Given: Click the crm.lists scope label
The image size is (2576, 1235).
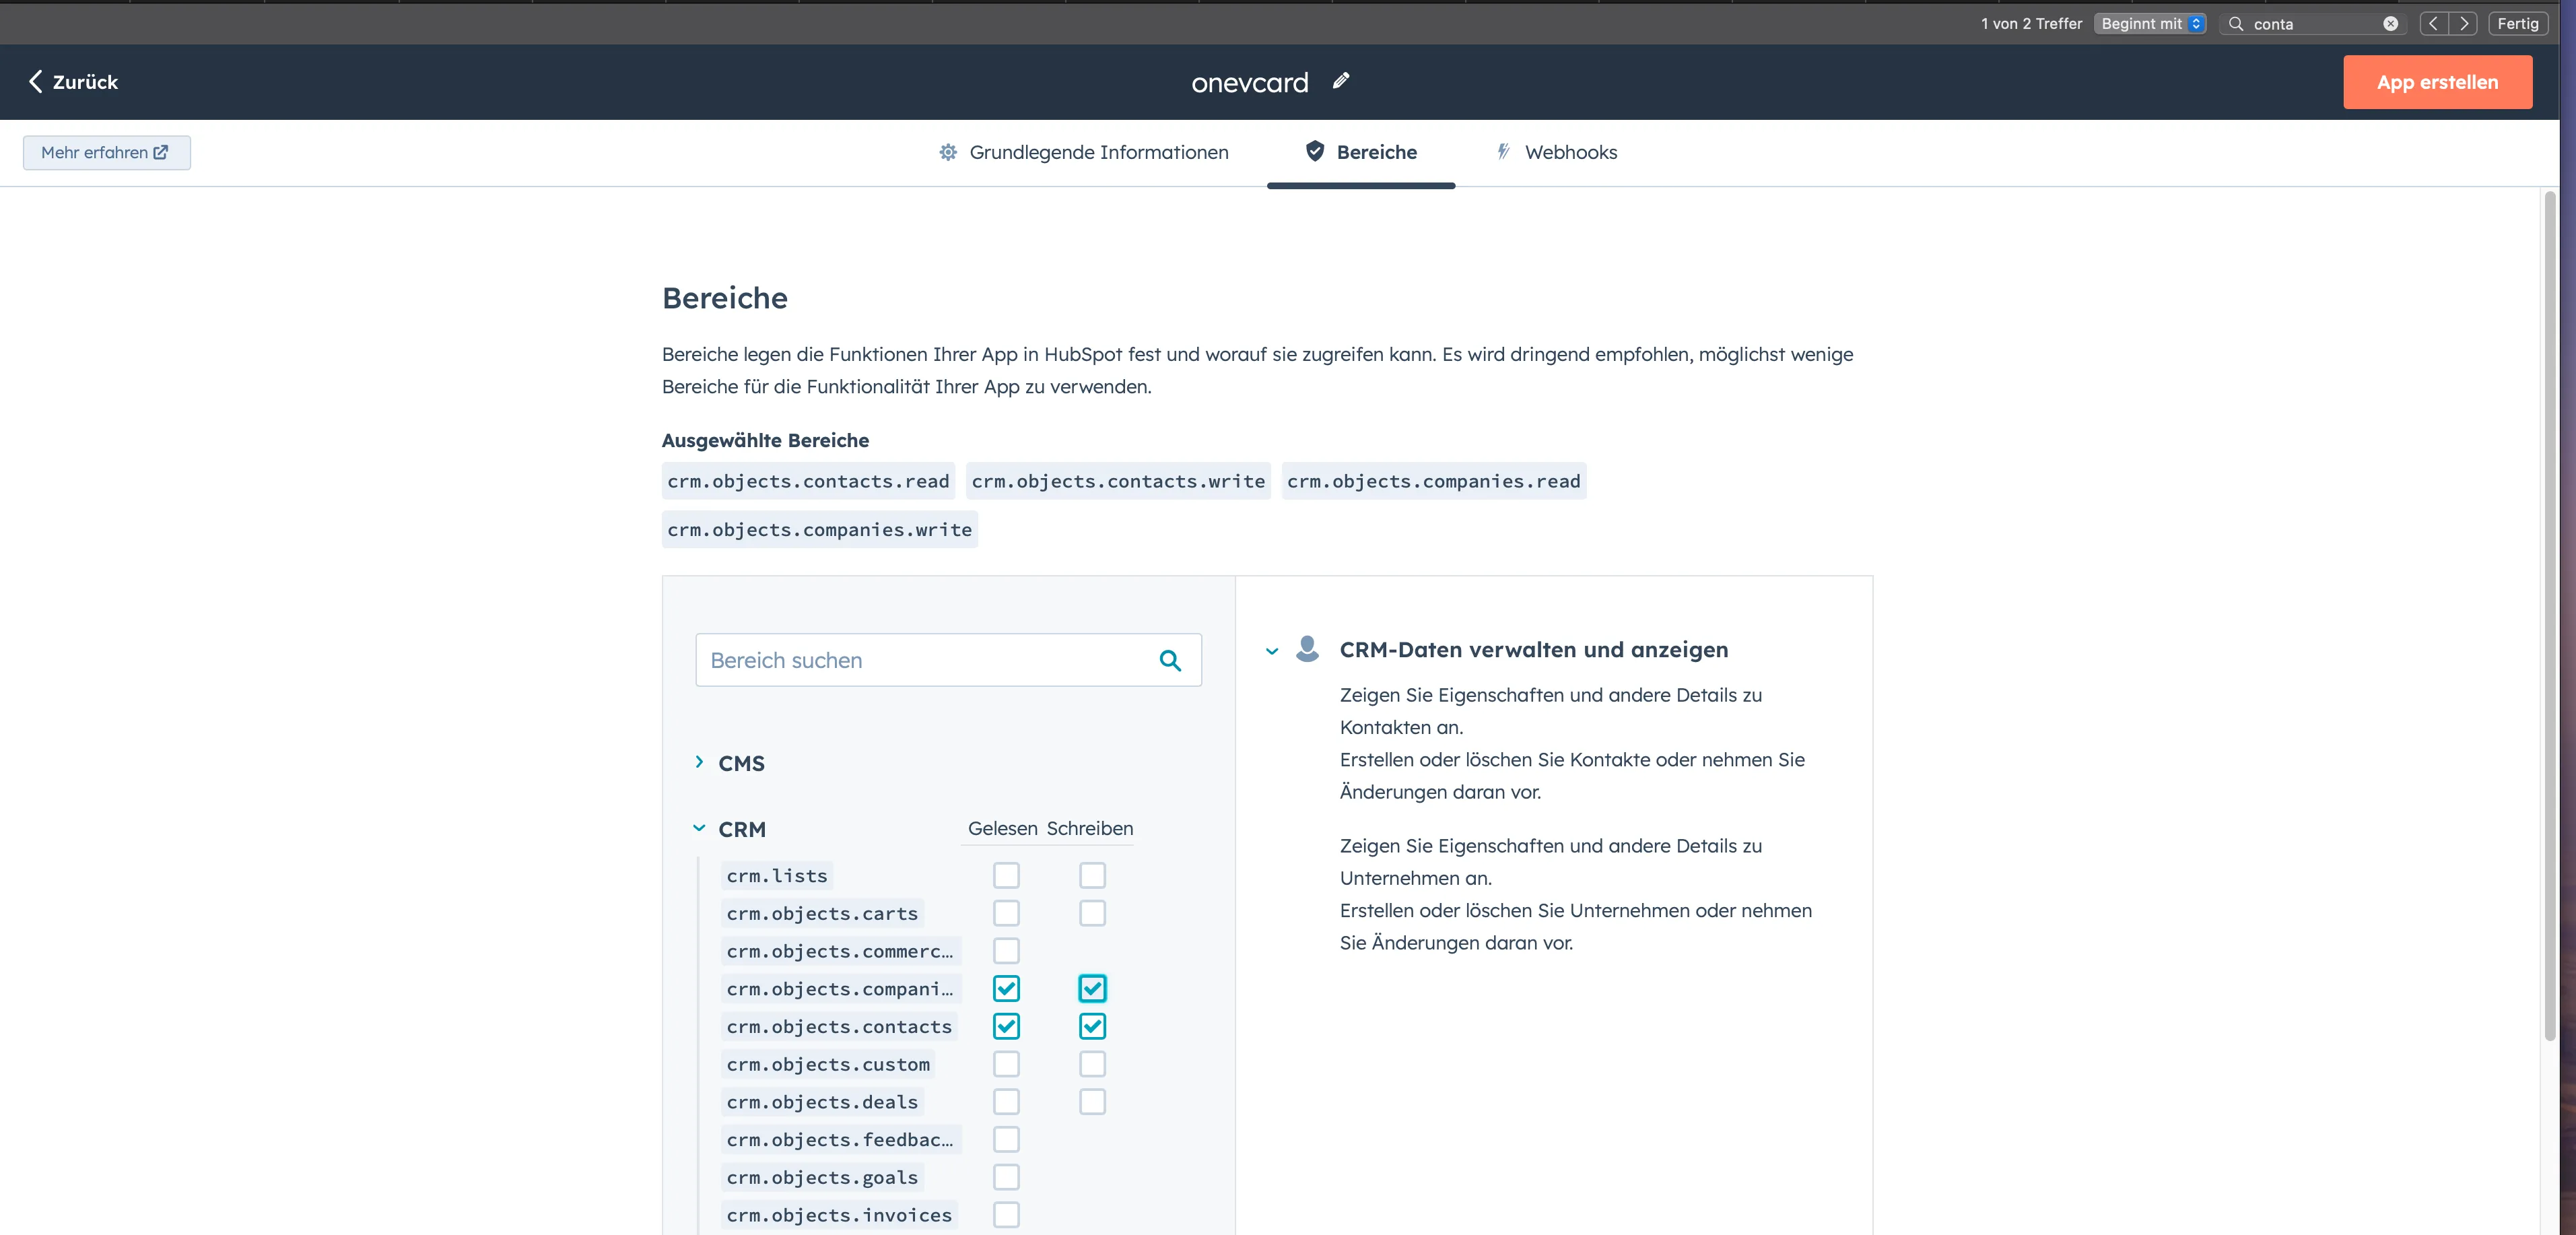Looking at the screenshot, I should [777, 875].
